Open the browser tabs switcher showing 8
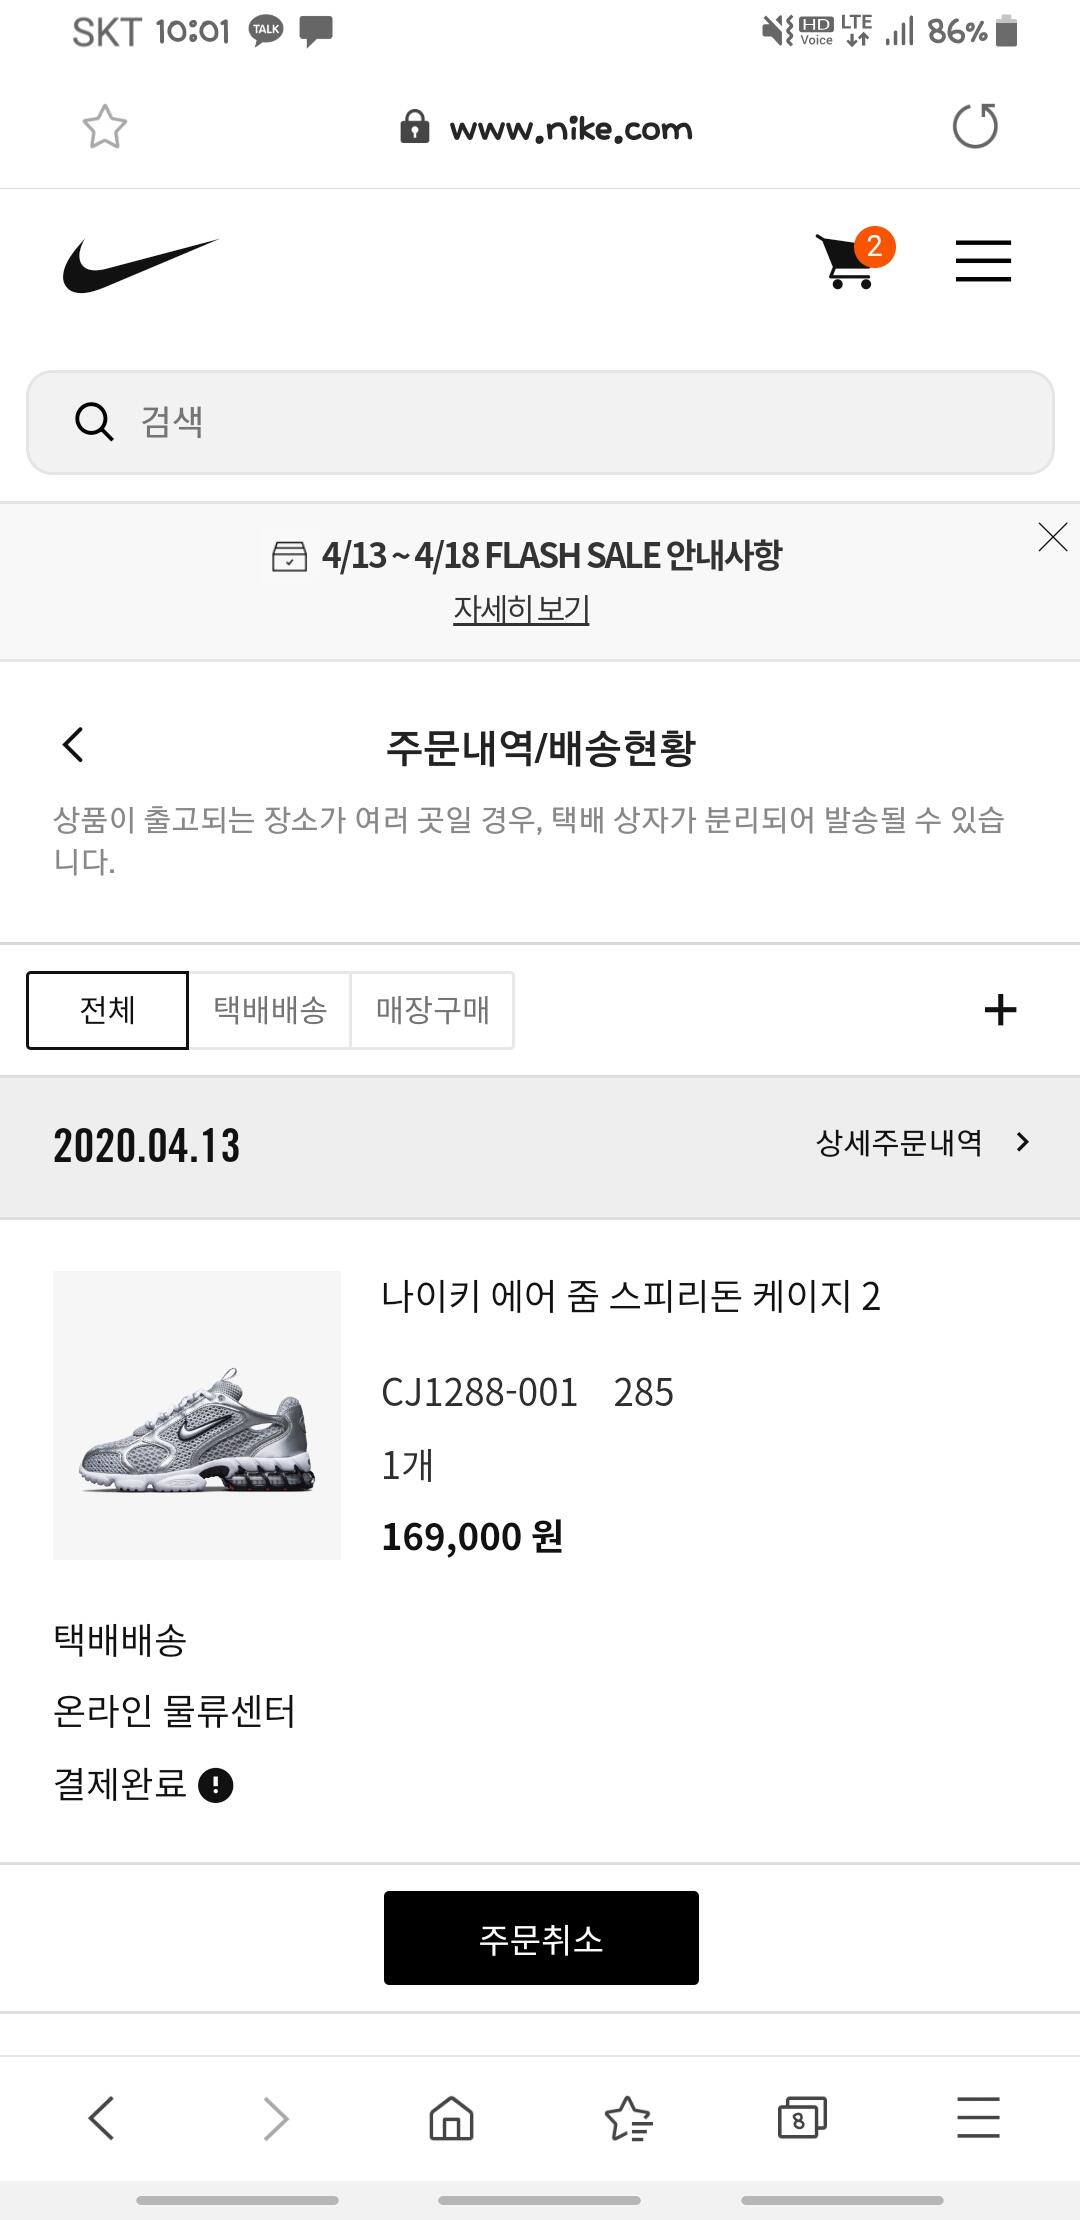1080x2220 pixels. click(x=801, y=2118)
